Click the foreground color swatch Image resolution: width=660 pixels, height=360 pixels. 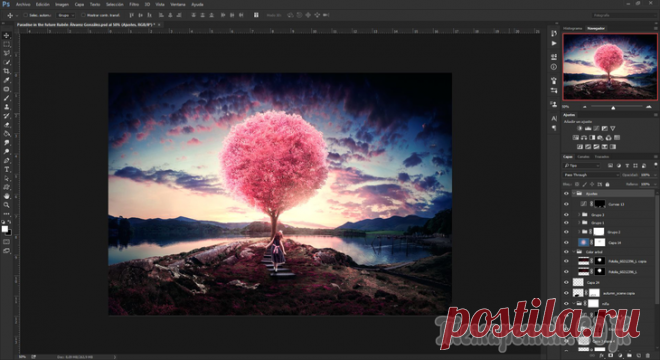(5, 229)
